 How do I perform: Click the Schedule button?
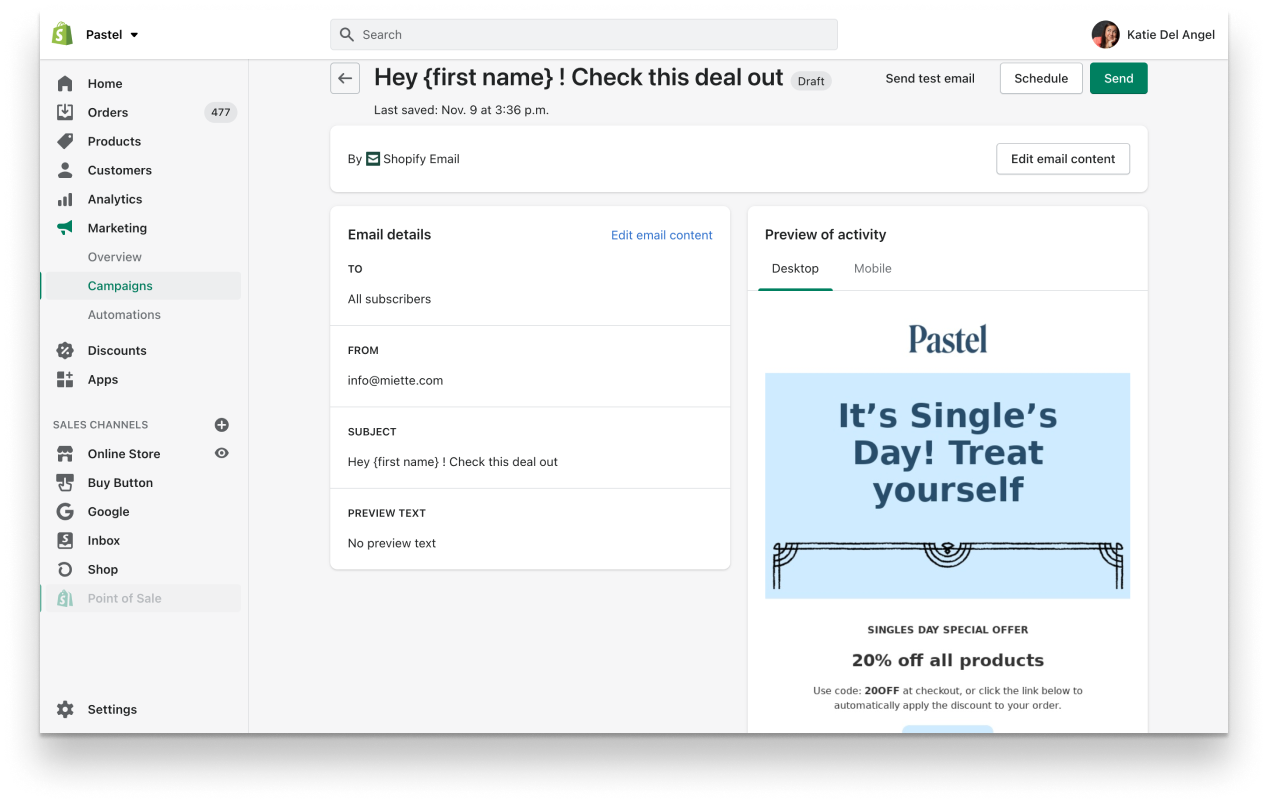(1041, 79)
